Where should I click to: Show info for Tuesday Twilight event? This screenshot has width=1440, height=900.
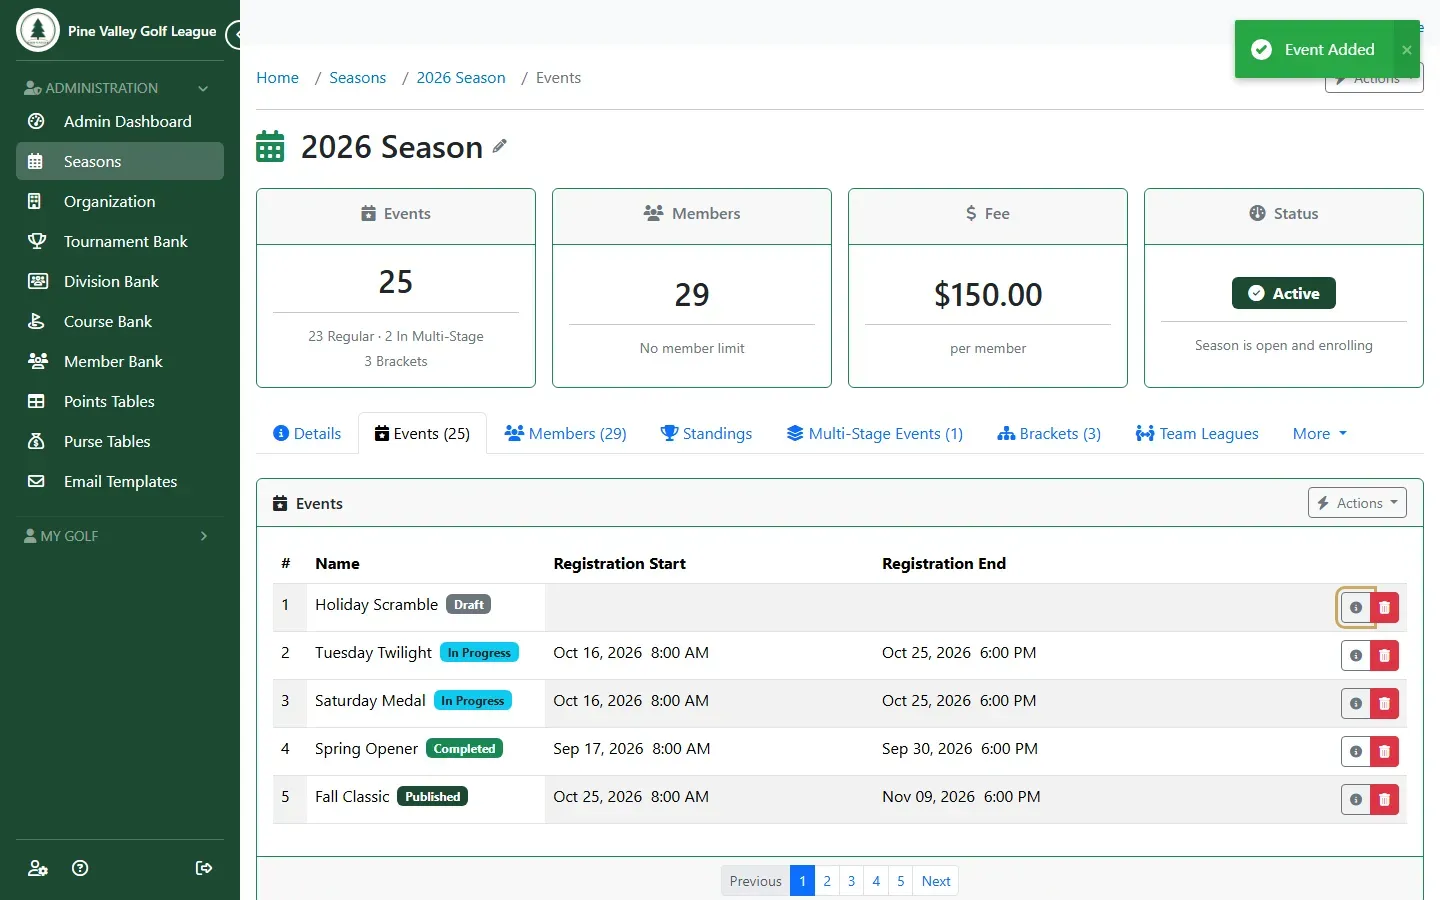coord(1356,655)
